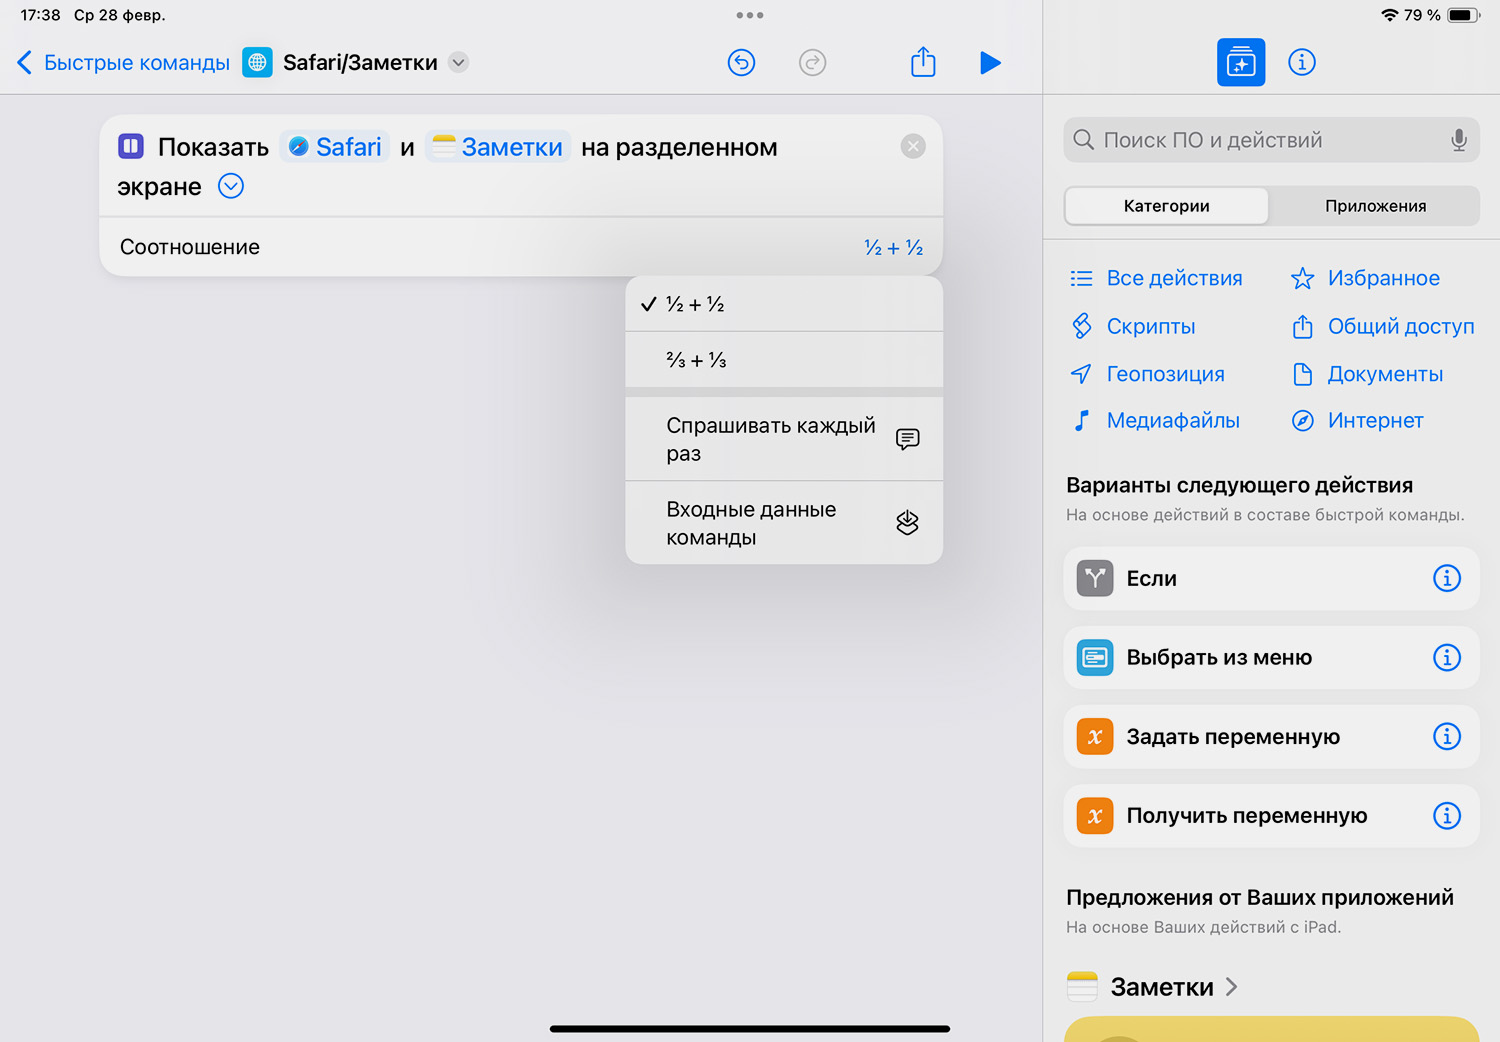Show info for Если action
The width and height of the screenshot is (1500, 1042).
pos(1447,578)
